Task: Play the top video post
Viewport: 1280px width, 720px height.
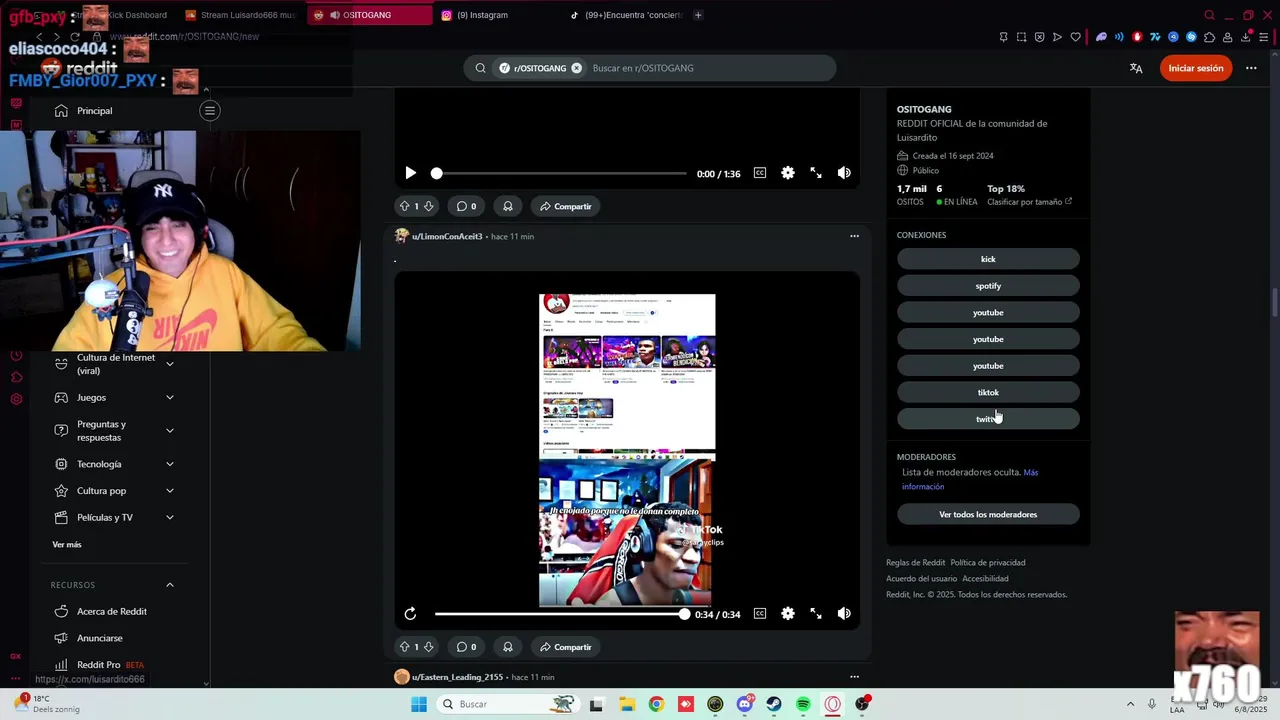Action: [410, 173]
